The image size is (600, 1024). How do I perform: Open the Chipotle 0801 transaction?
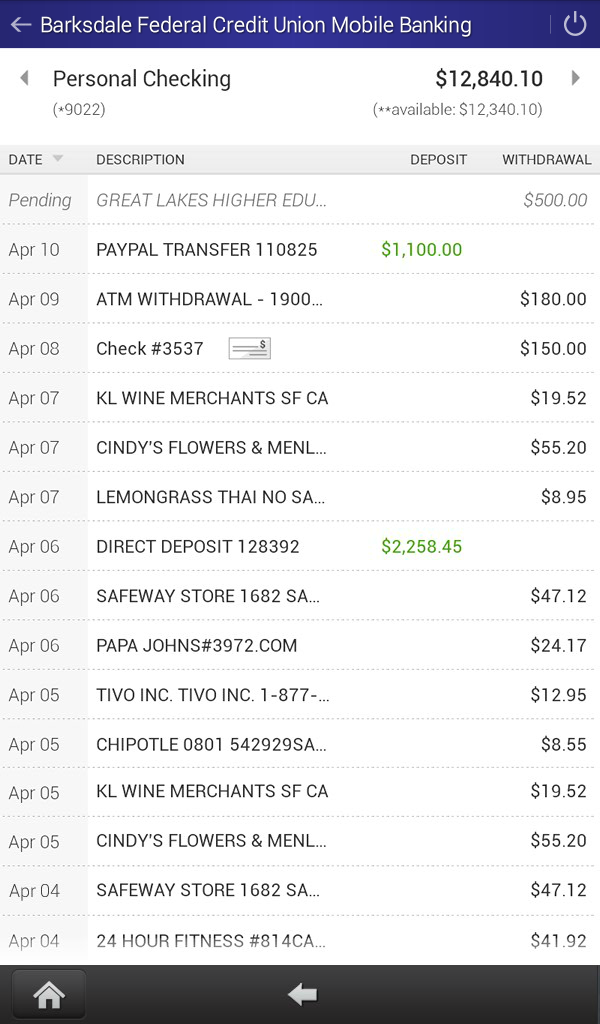[x=300, y=744]
